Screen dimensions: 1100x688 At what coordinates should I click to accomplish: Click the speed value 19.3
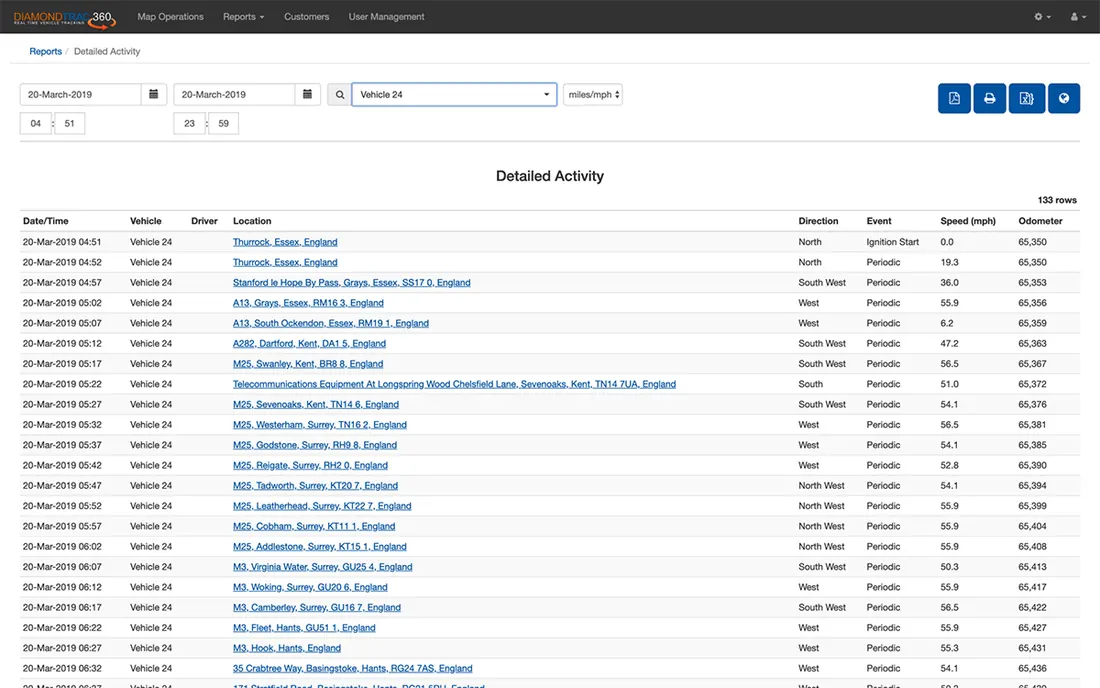(x=949, y=262)
